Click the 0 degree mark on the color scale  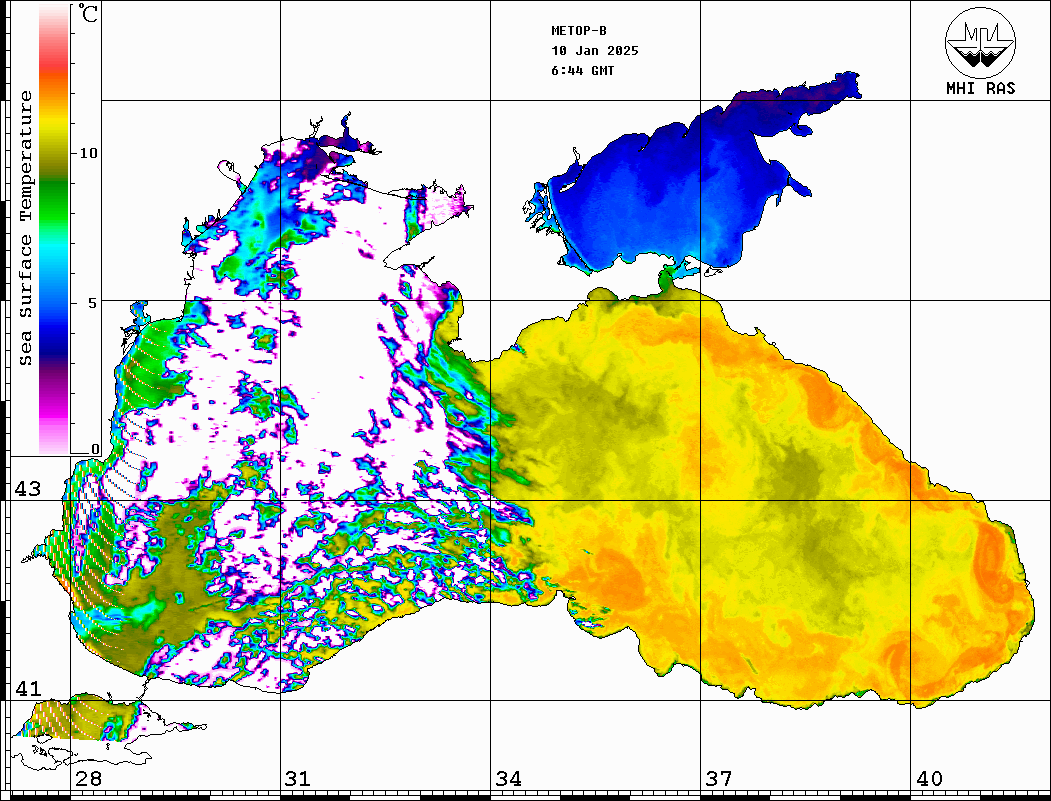95,449
